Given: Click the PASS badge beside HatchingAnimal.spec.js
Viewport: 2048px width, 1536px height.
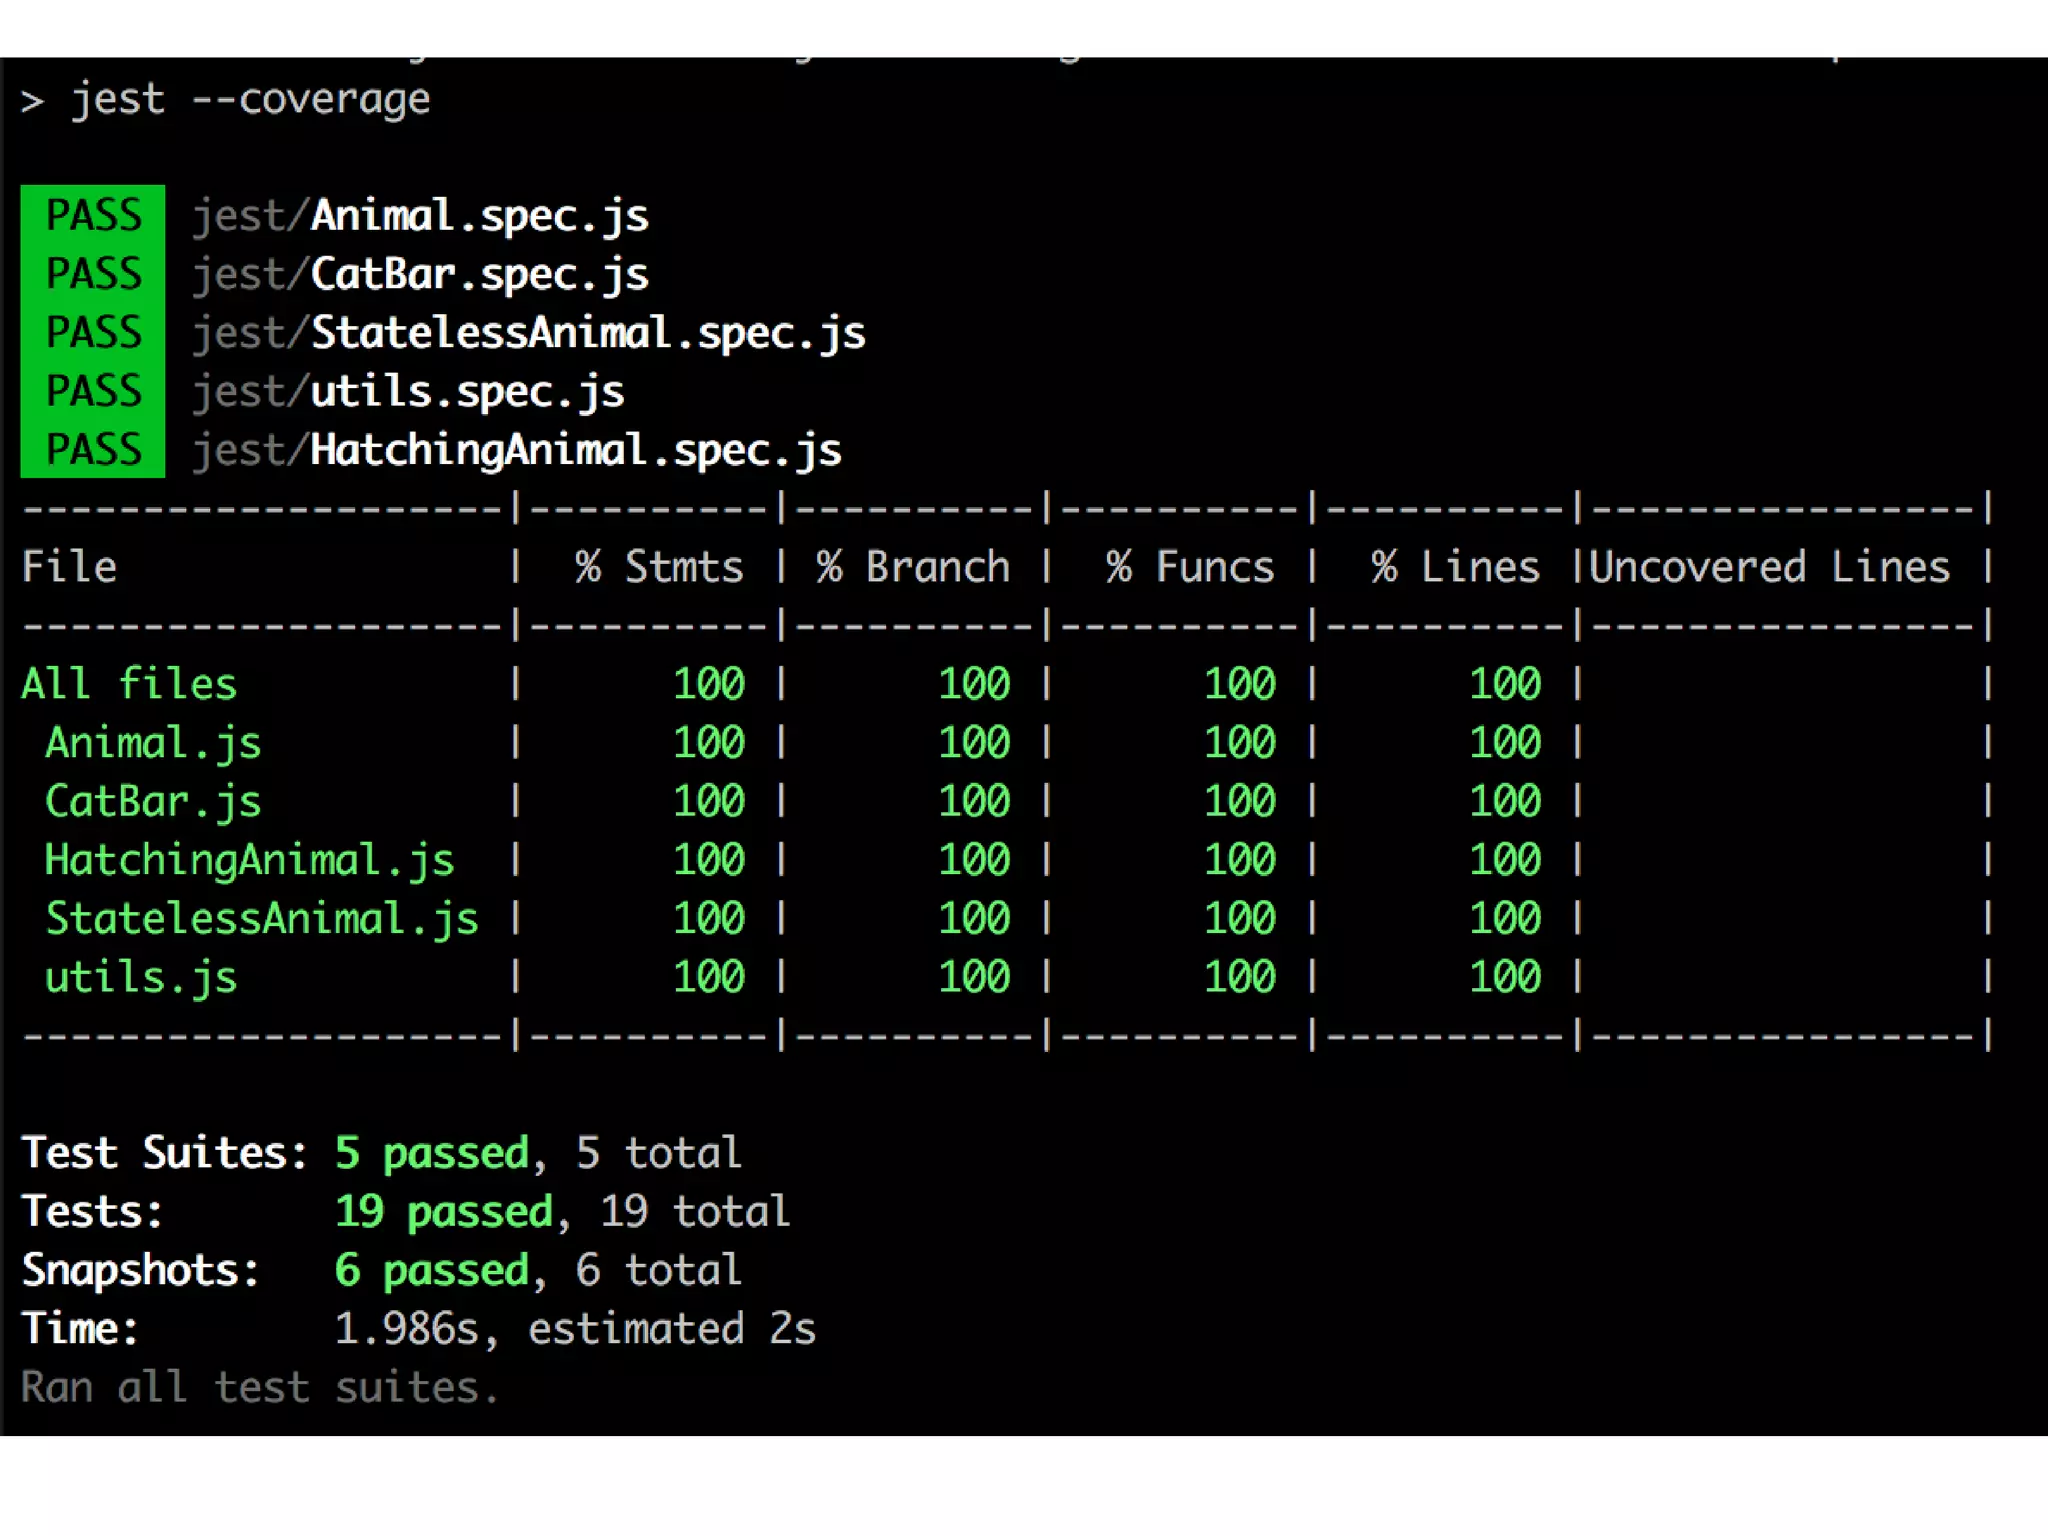Looking at the screenshot, I should [93, 449].
